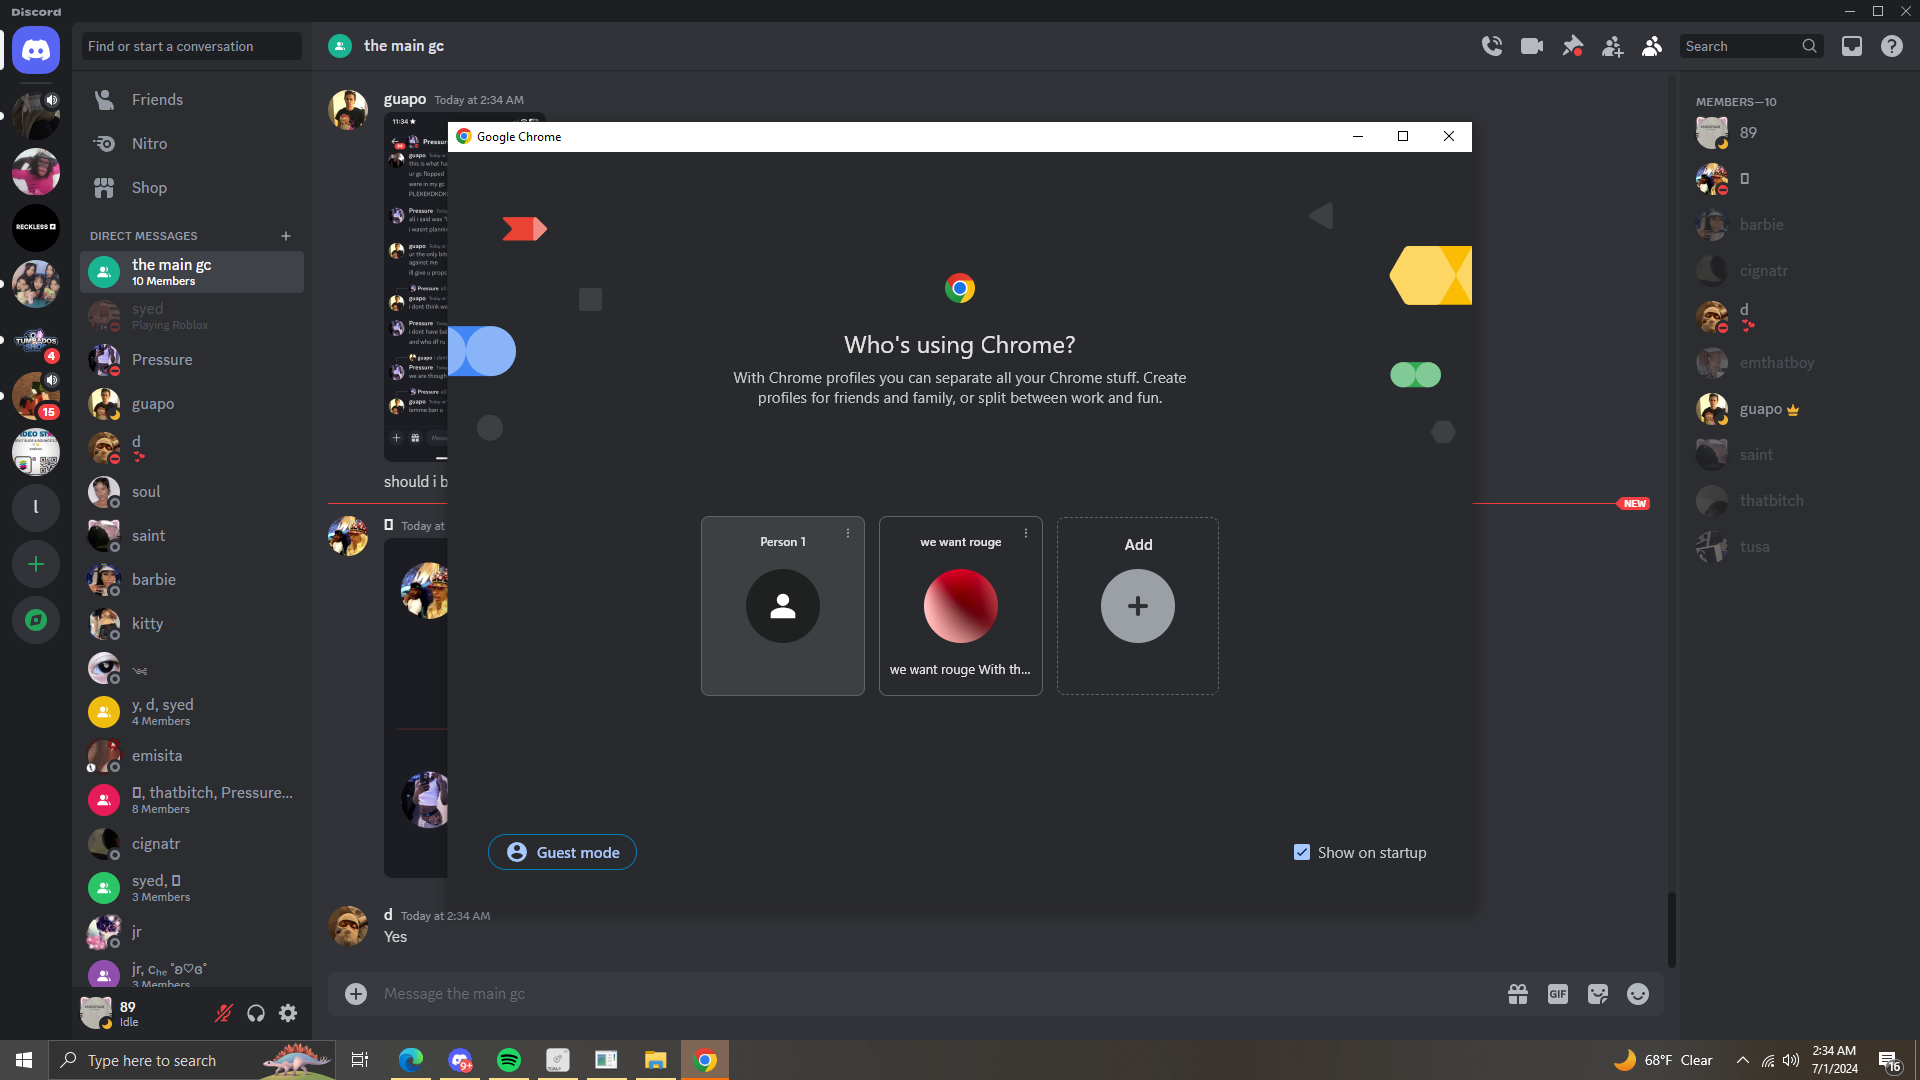Screen dimensions: 1920x1080
Task: Open the sticker picker
Action: (x=1598, y=993)
